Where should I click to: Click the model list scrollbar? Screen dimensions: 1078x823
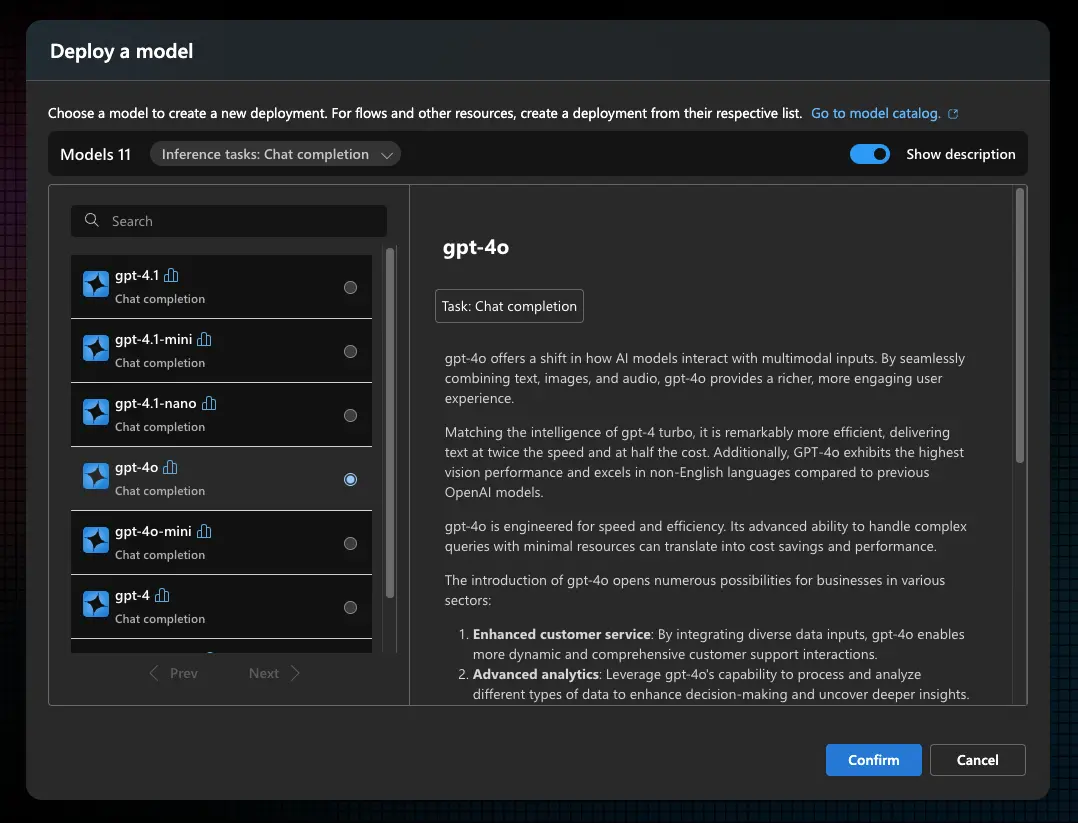[390, 423]
